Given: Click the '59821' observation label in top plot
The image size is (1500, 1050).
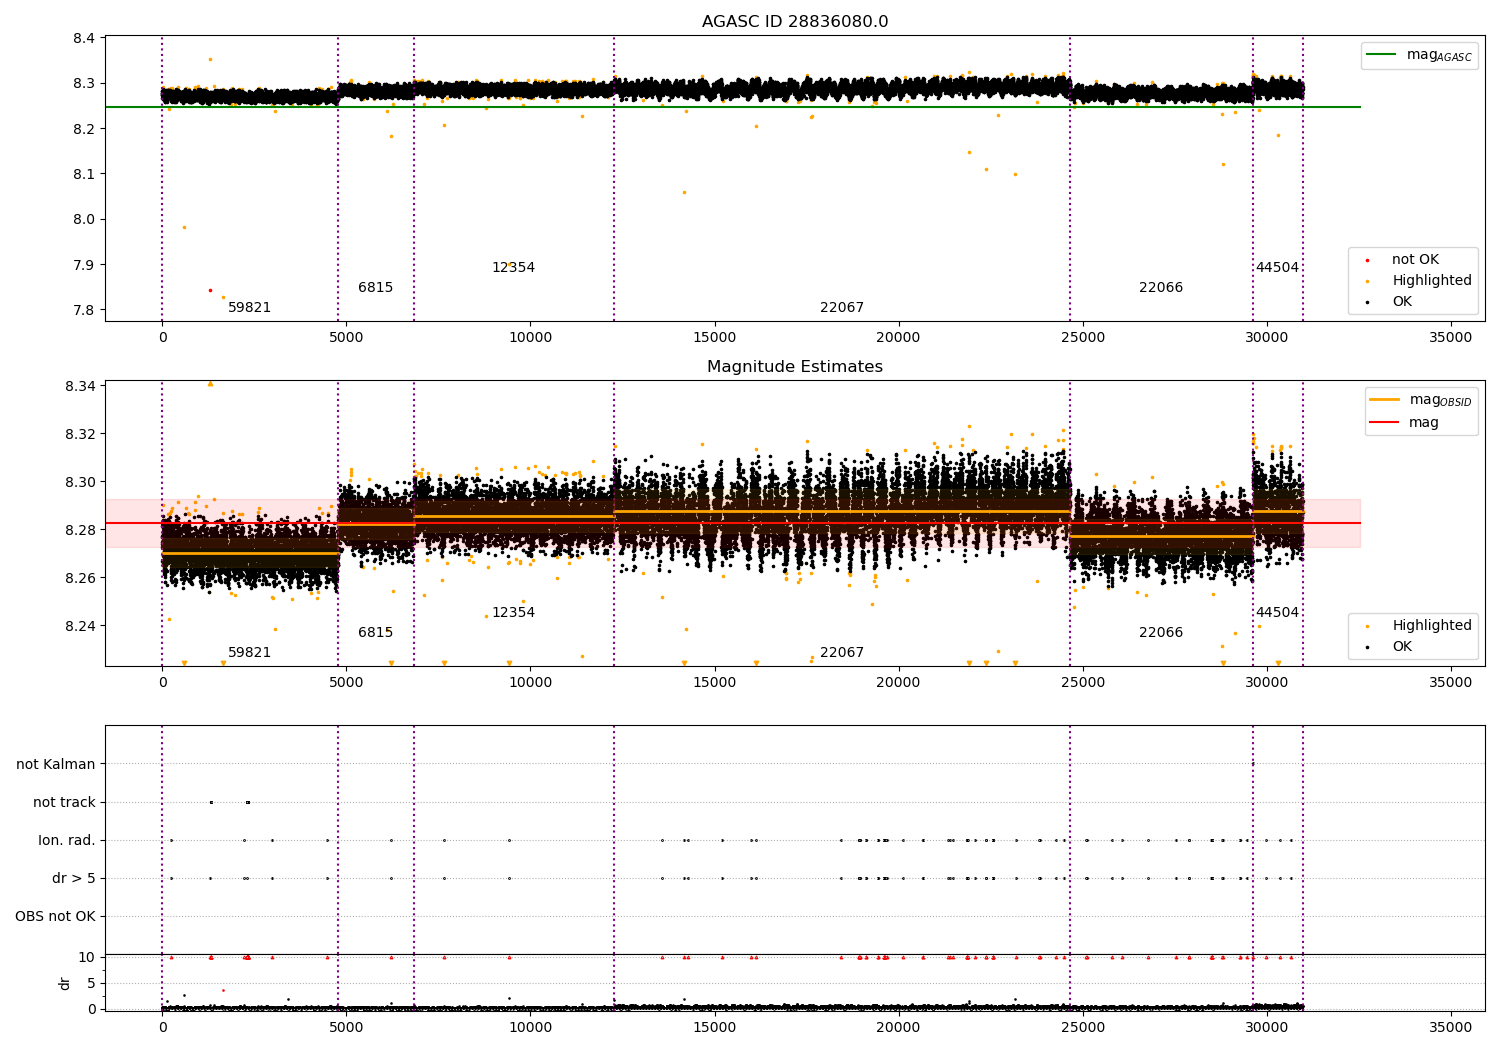Looking at the screenshot, I should pyautogui.click(x=249, y=308).
